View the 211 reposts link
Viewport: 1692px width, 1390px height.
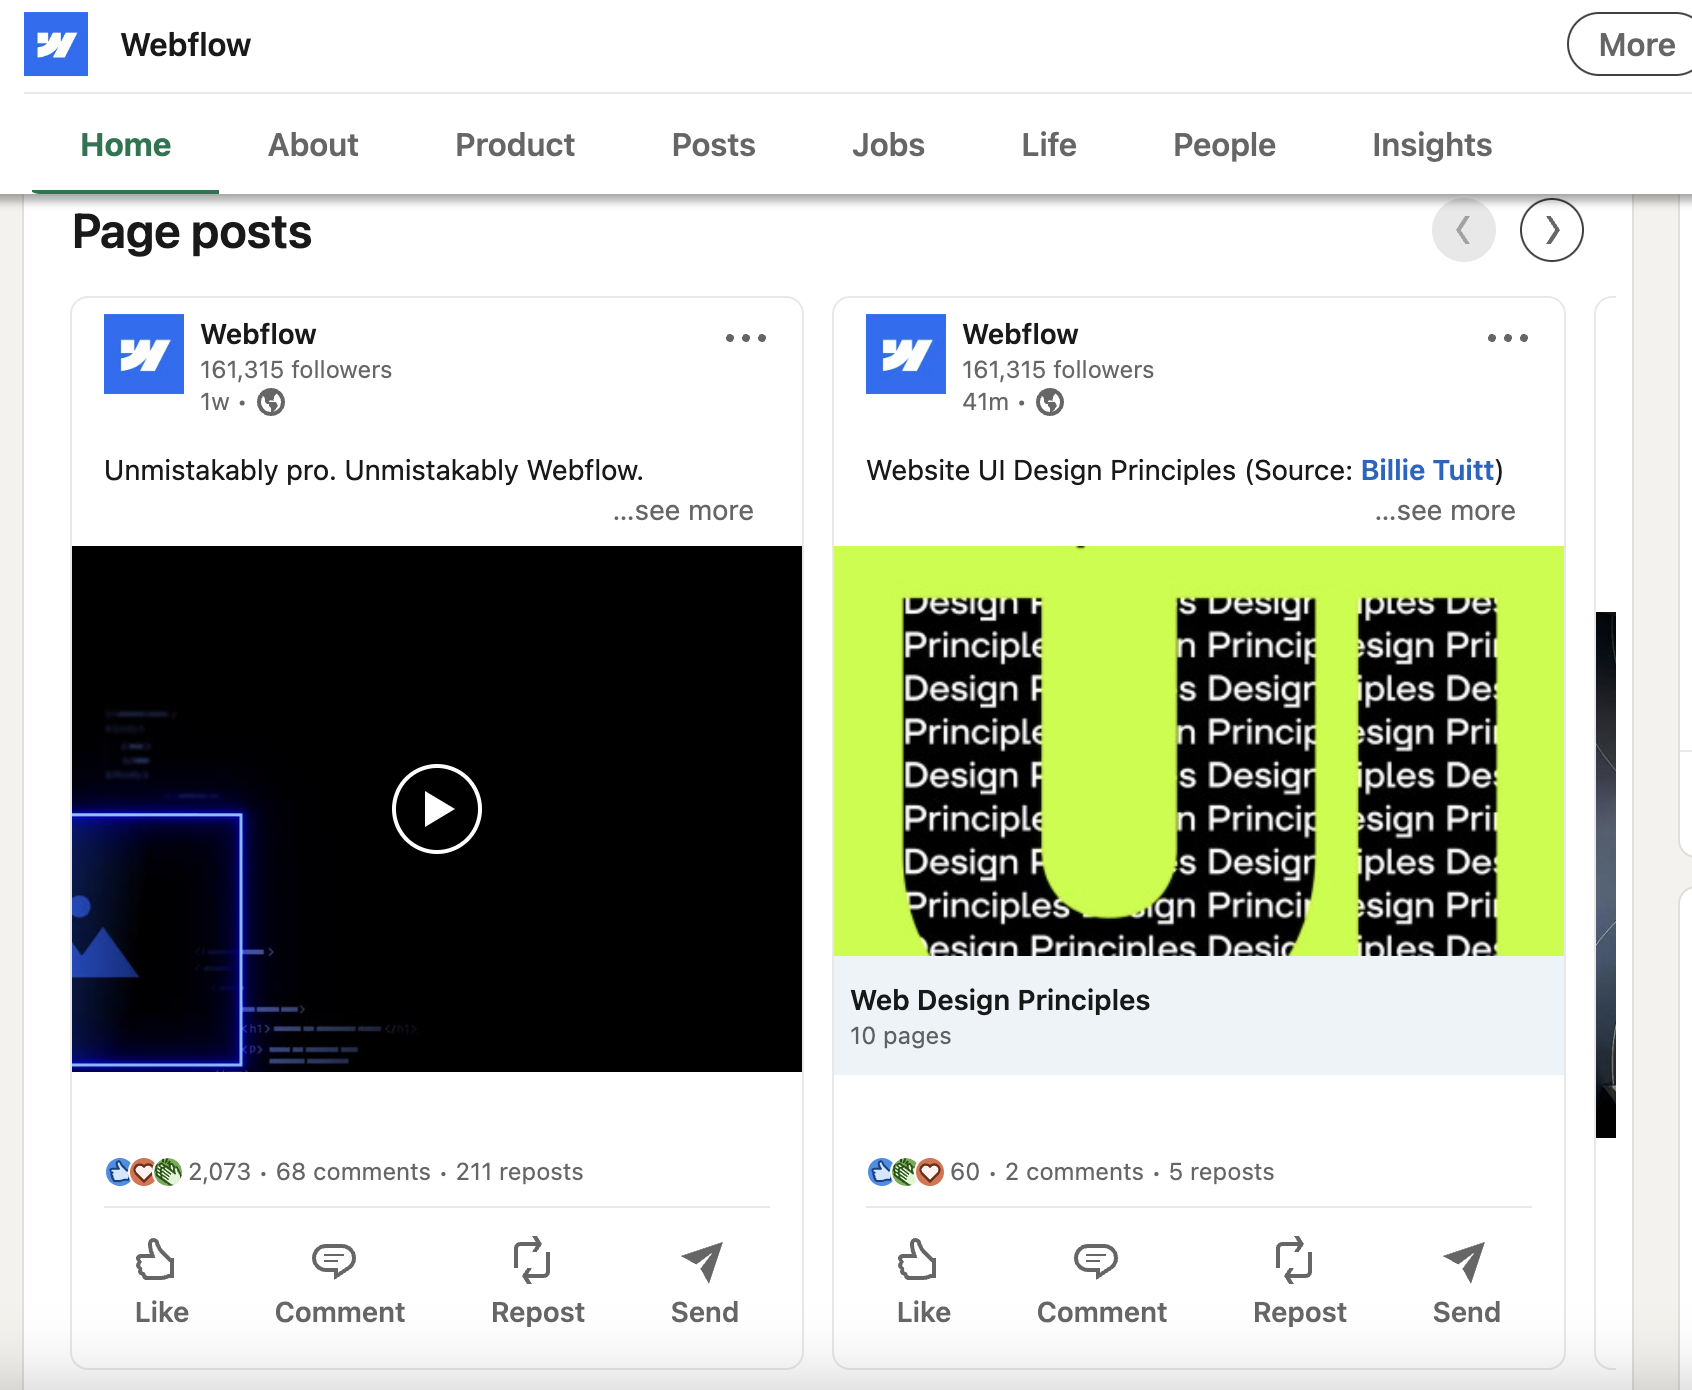tap(520, 1172)
